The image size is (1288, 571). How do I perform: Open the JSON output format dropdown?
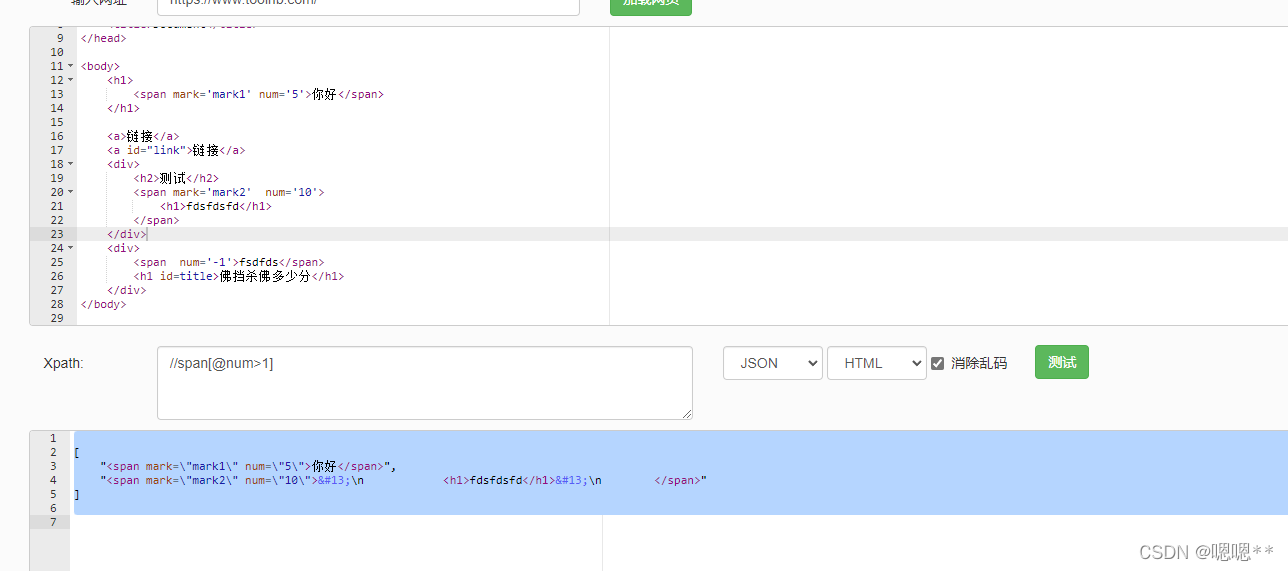[773, 363]
